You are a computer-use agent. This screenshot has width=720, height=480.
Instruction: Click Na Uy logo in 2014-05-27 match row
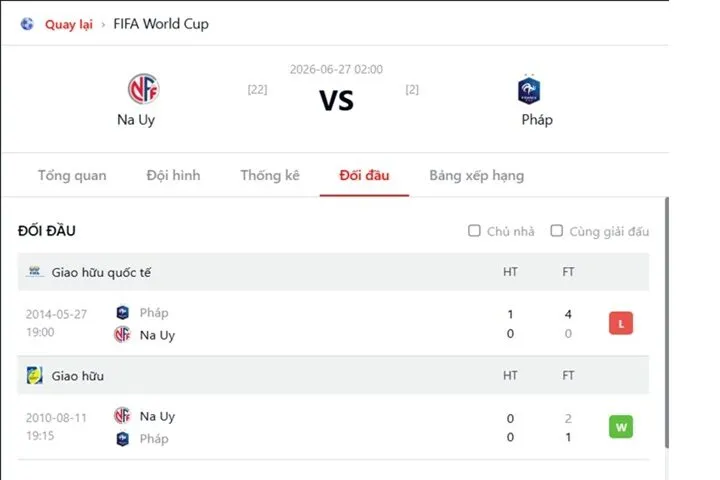pos(123,334)
